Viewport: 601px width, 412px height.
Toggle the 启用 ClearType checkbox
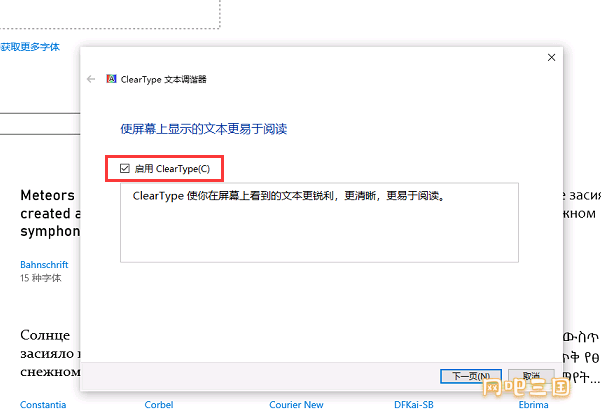125,168
